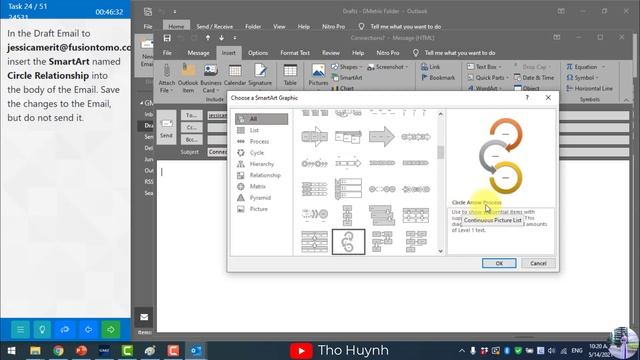Switch to the message Options ribbon tab
The height and width of the screenshot is (360, 640).
258,53
